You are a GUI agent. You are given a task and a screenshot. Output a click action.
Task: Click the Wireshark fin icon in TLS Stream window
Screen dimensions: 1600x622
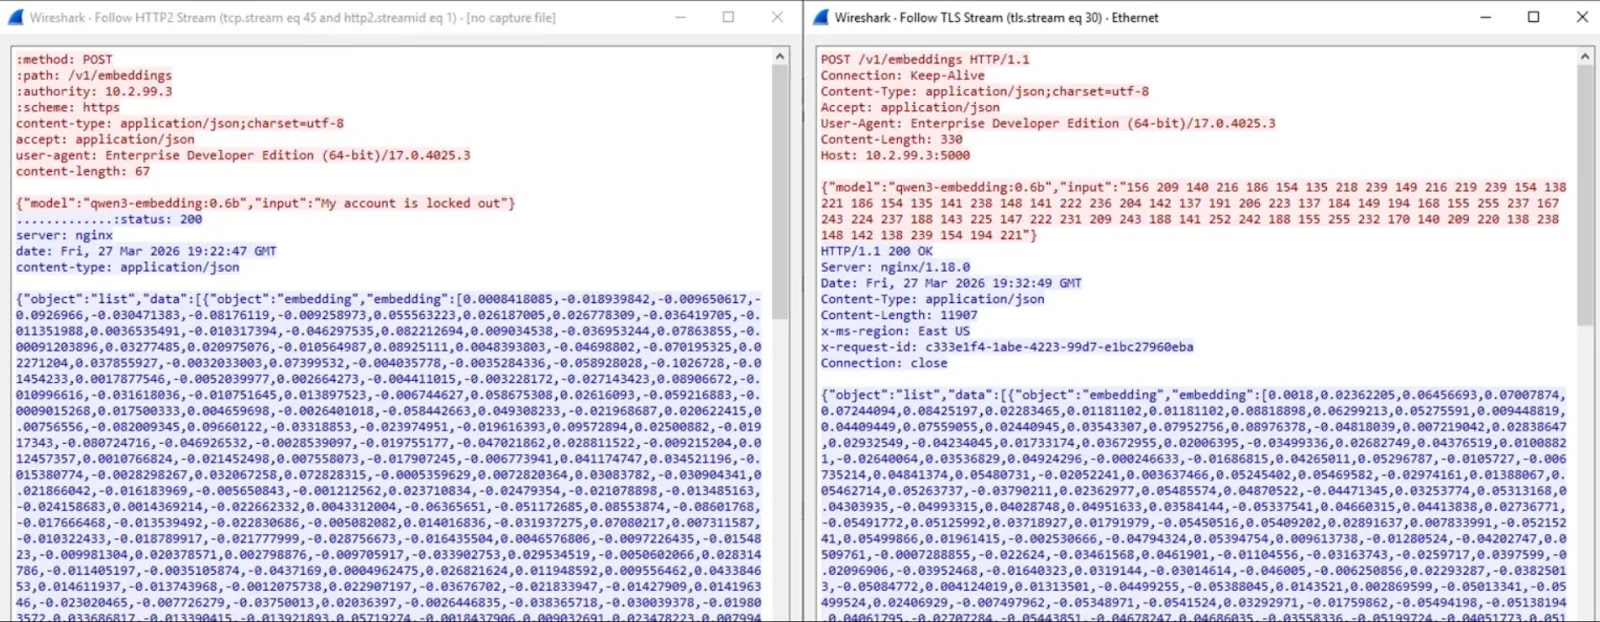[820, 17]
